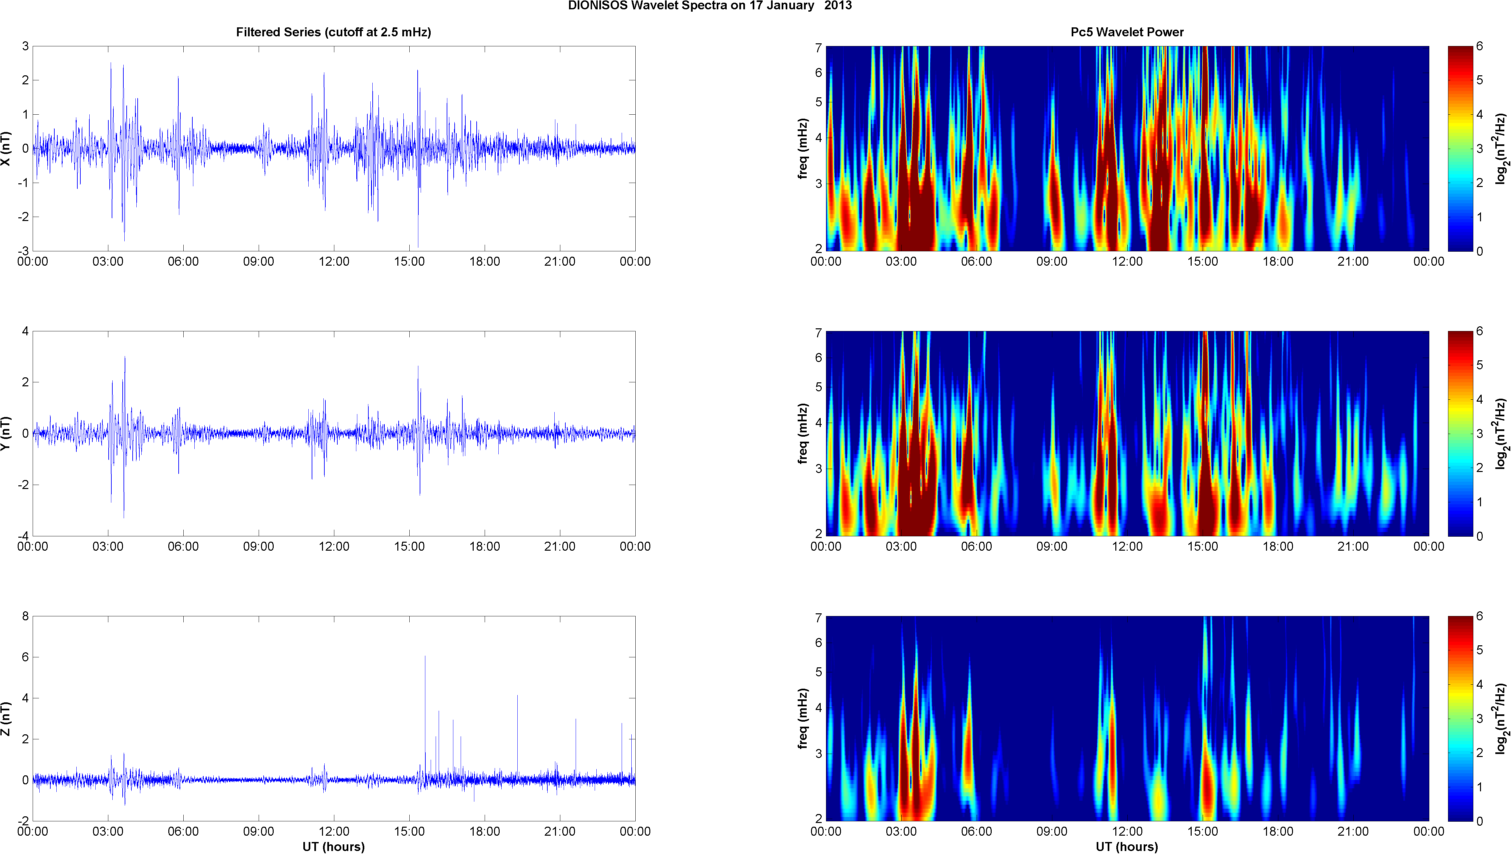
Task: Click the log2(nT²/Hz) label of the Z colorbar
Action: click(1501, 718)
